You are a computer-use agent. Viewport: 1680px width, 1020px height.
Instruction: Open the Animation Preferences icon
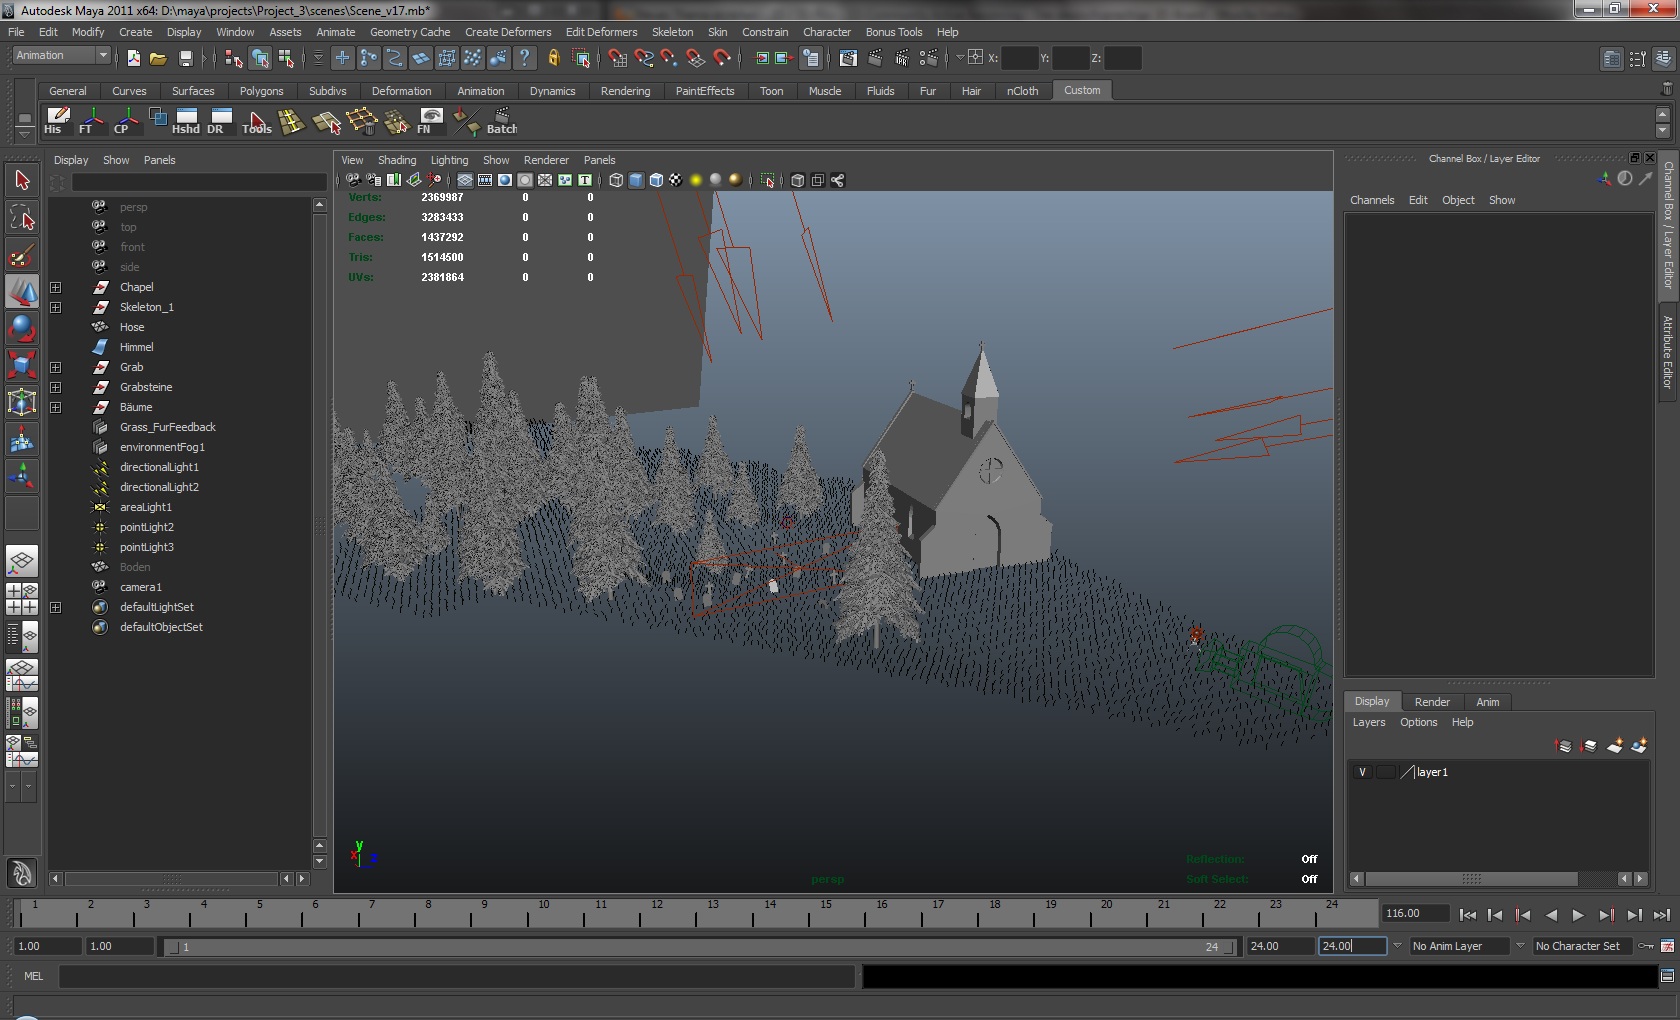(1667, 946)
